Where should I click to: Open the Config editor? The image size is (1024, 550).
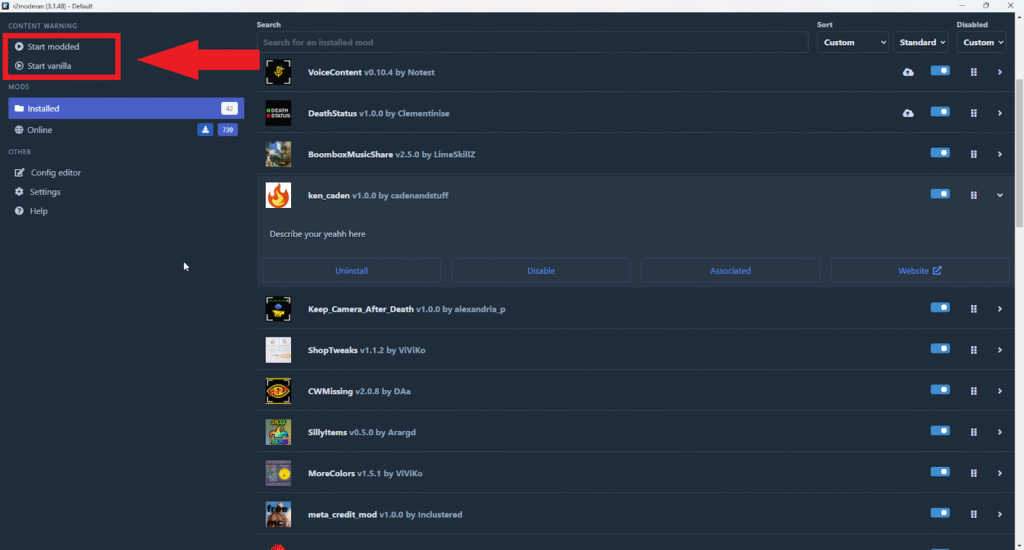click(x=48, y=172)
